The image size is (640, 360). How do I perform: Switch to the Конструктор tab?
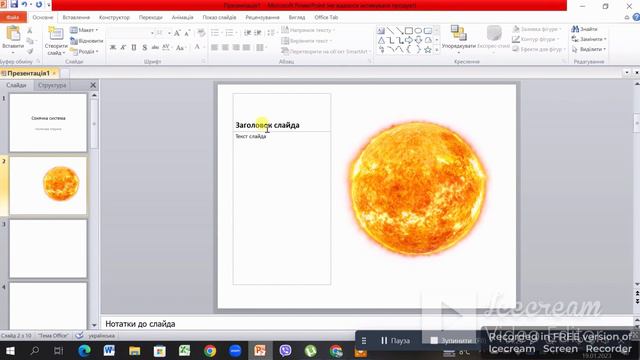click(114, 18)
